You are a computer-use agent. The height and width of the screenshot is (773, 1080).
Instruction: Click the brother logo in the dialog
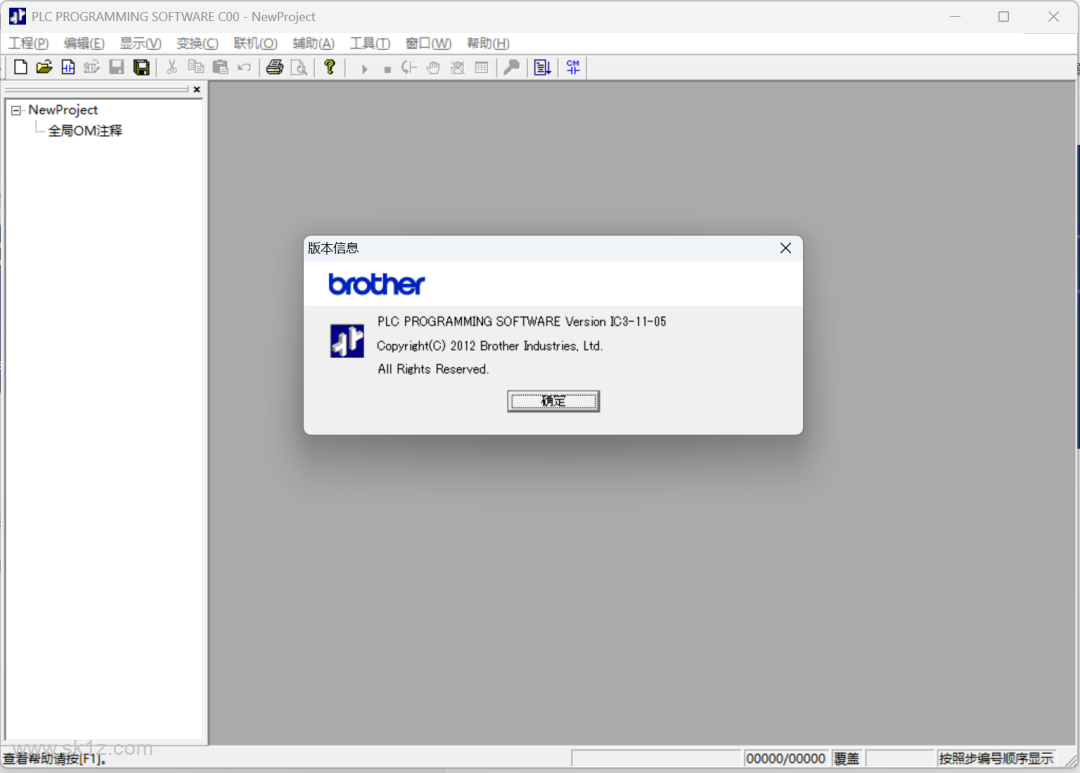(377, 284)
